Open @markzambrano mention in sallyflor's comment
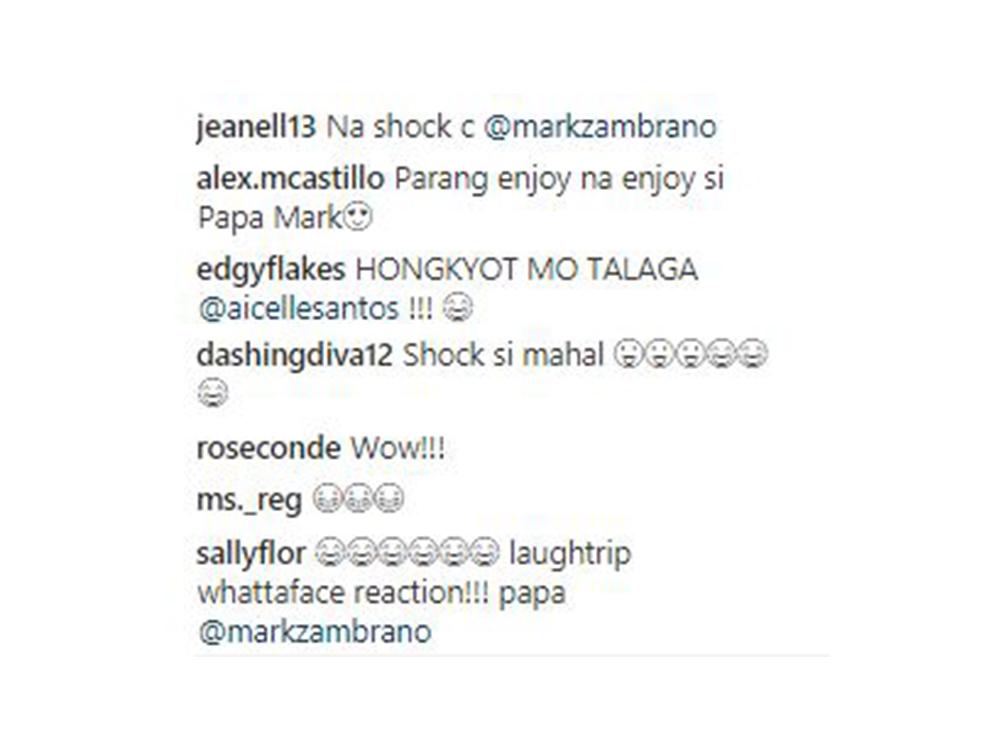This screenshot has width=1000, height=750. (315, 633)
